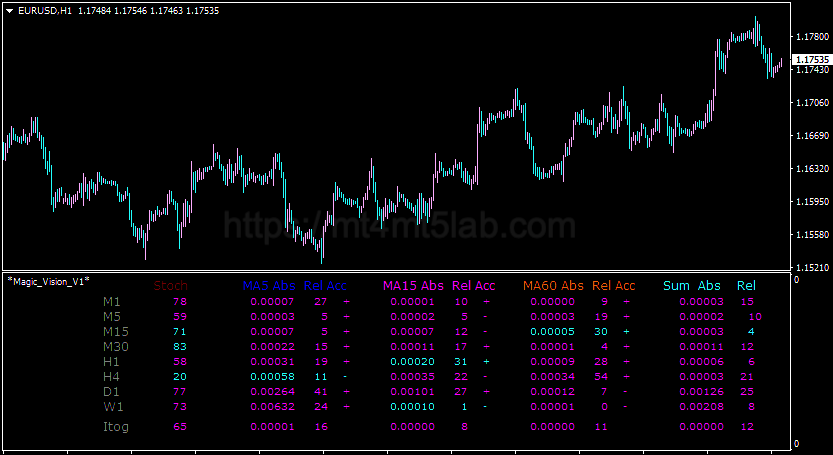Select the H4 timeframe row label
This screenshot has width=833, height=455.
[x=112, y=376]
